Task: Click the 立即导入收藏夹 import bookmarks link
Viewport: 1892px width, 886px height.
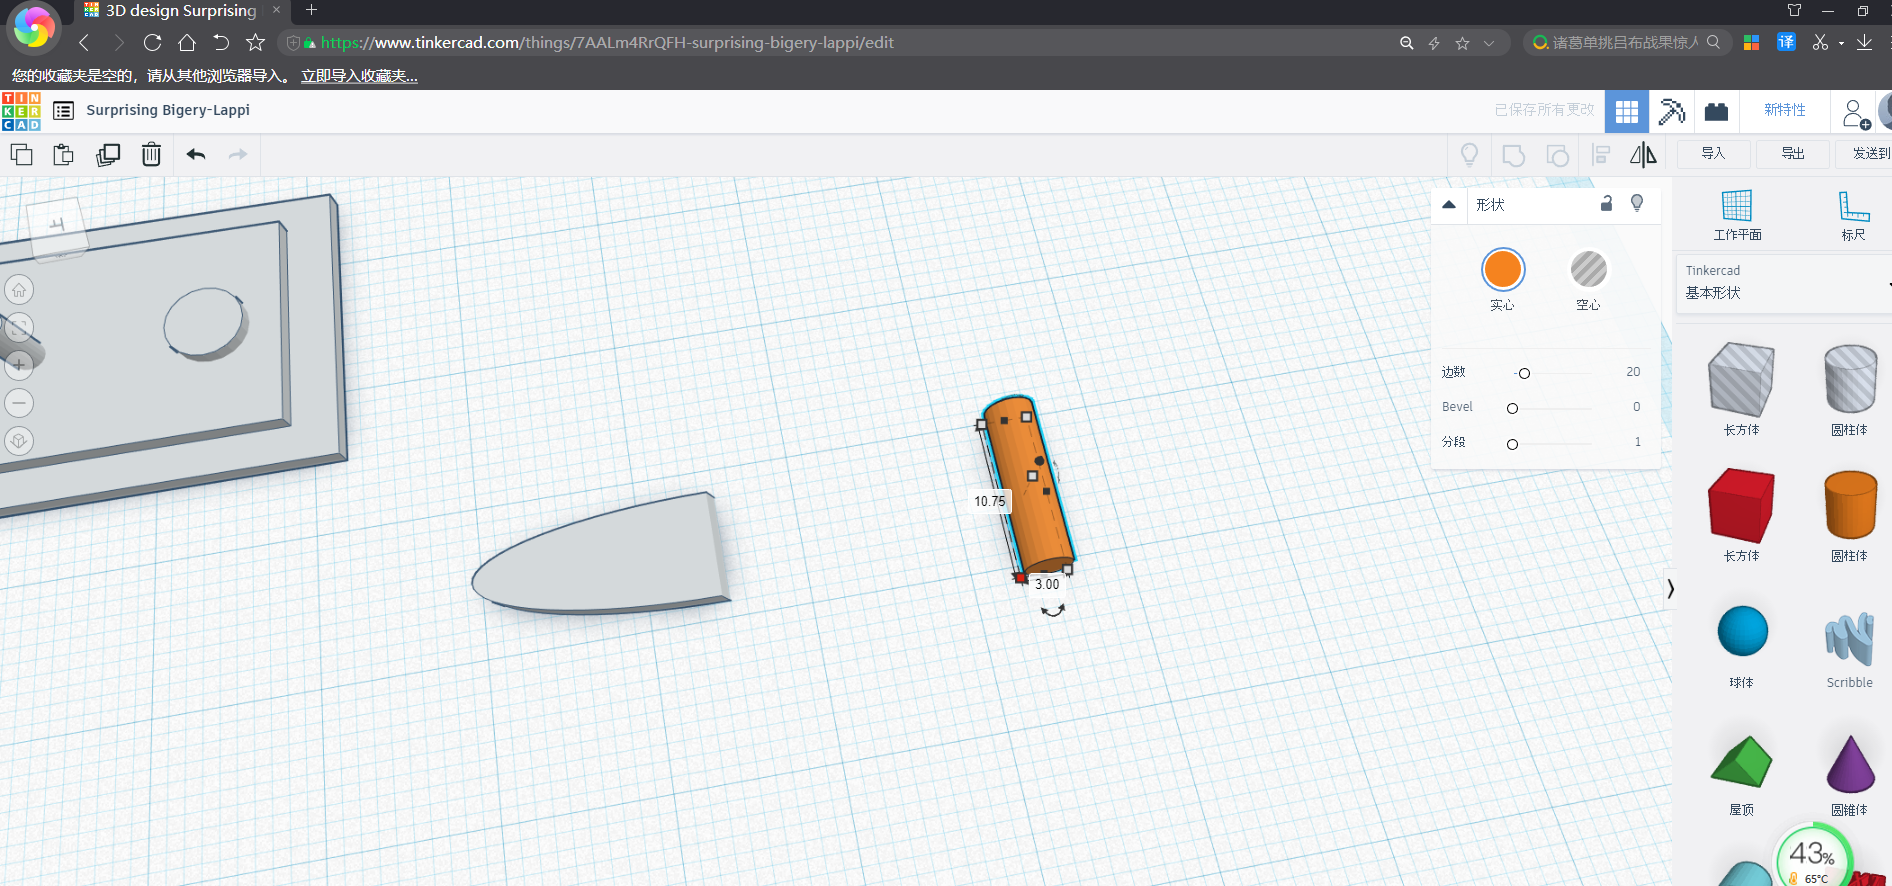Action: point(359,76)
